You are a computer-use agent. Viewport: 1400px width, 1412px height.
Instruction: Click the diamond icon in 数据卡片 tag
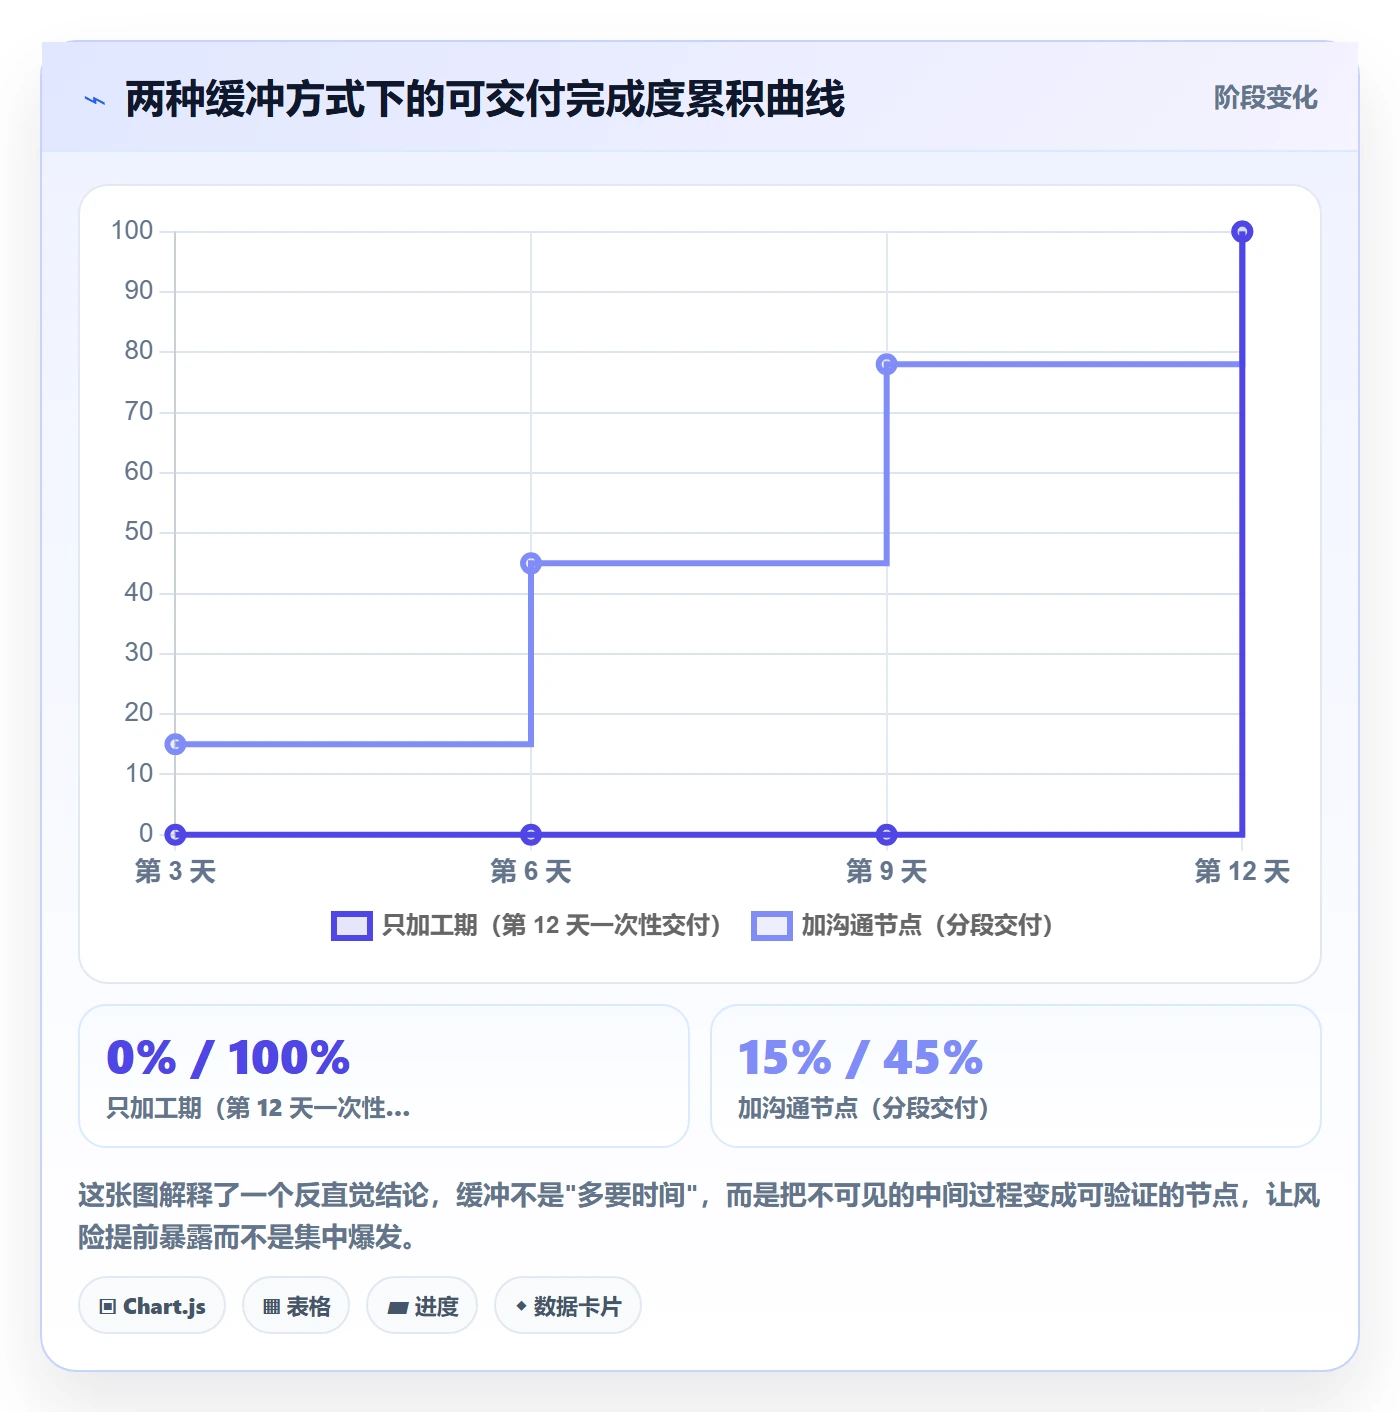pos(521,1306)
